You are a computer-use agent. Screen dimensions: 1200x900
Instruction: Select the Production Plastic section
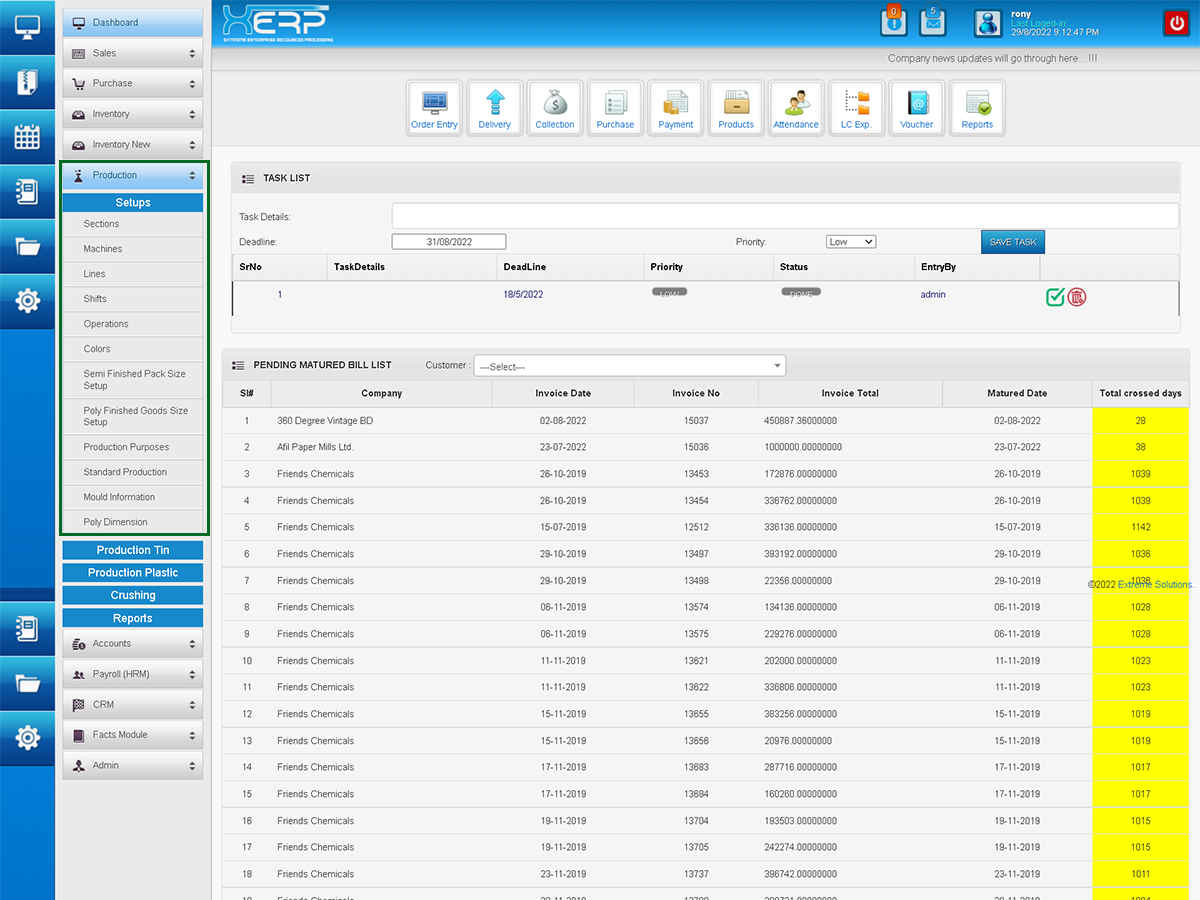pos(133,573)
